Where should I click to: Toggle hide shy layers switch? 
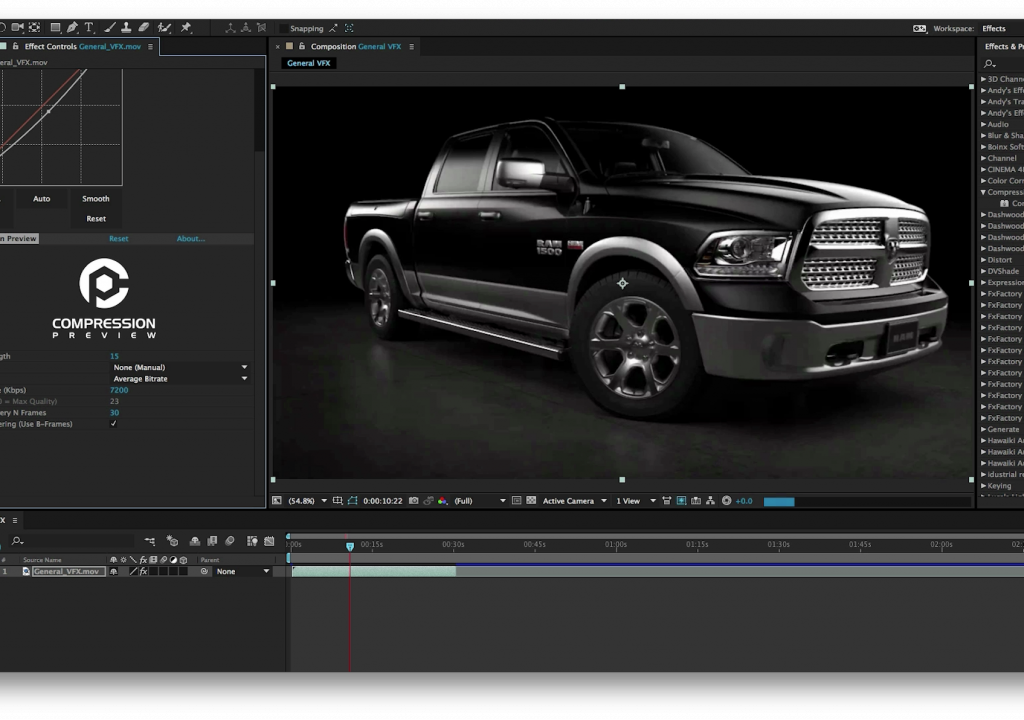tap(195, 541)
